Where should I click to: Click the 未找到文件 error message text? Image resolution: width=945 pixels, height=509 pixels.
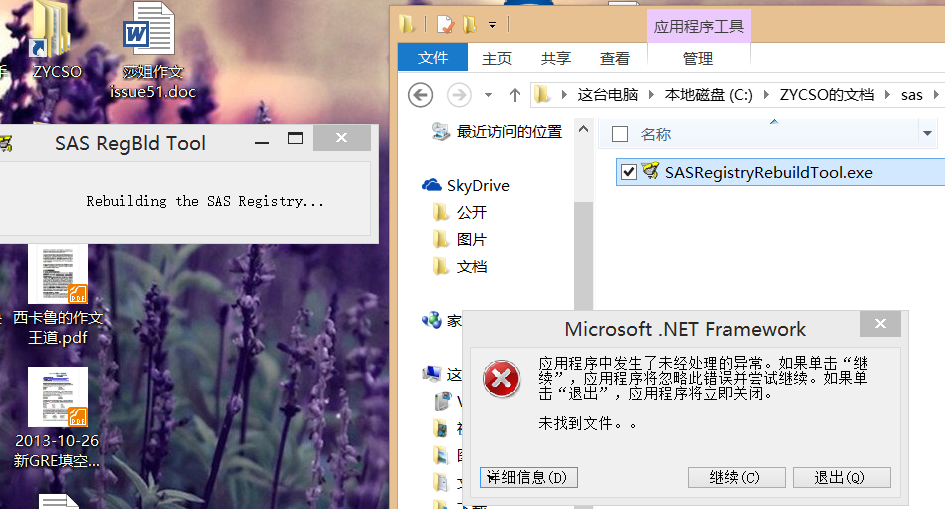click(587, 423)
